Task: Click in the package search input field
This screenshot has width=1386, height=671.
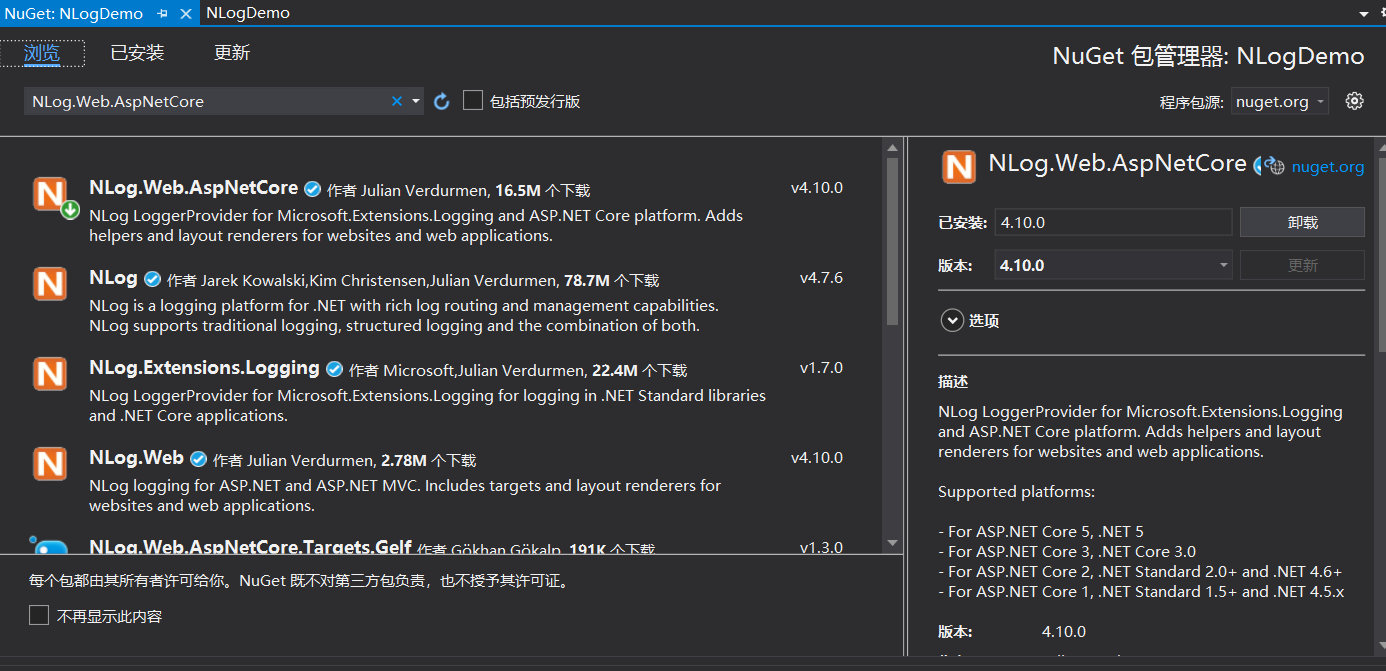Action: (x=208, y=101)
